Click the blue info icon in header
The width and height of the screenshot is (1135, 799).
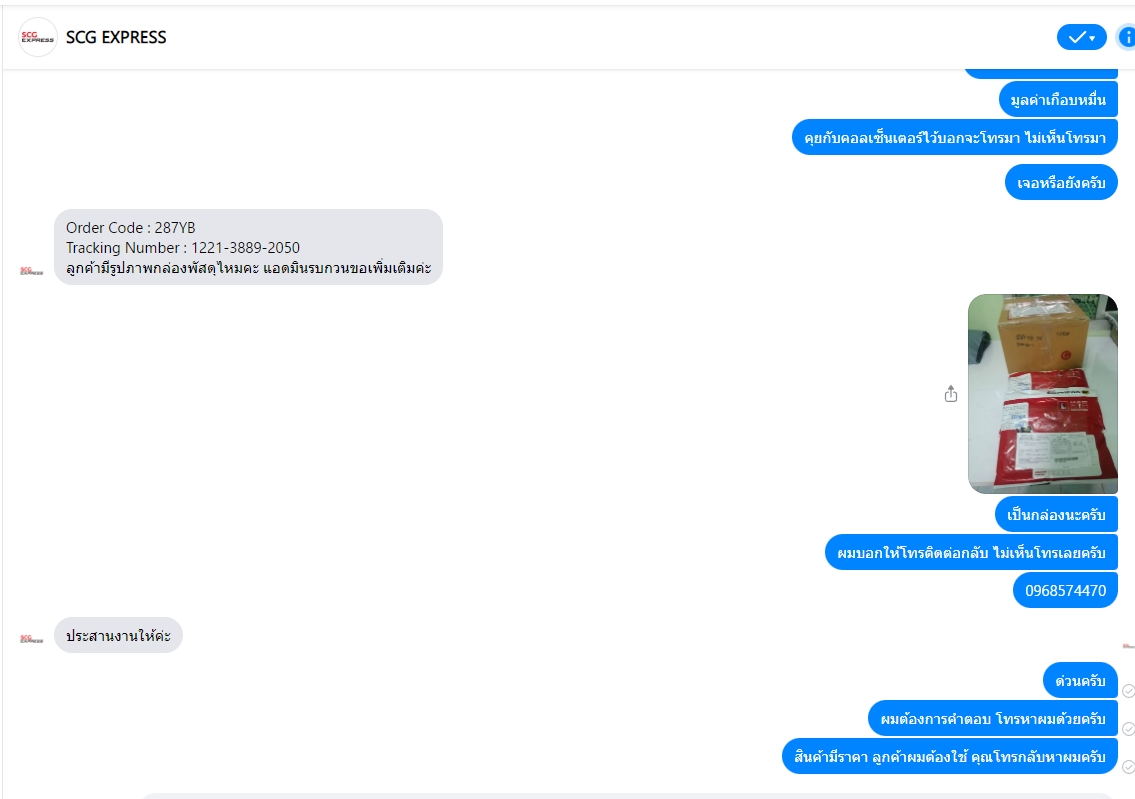[1126, 37]
